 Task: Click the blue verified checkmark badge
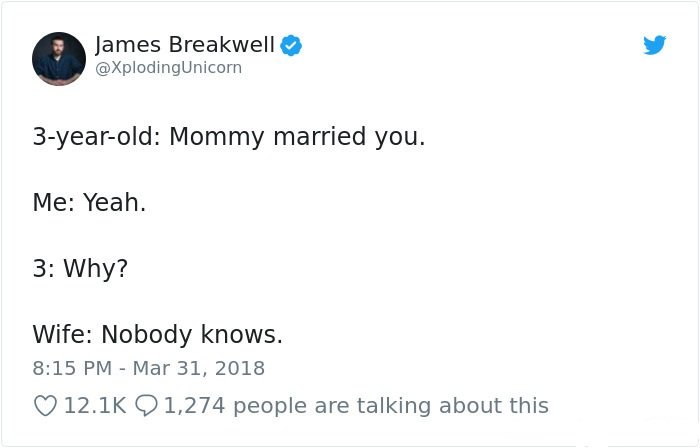pyautogui.click(x=291, y=45)
